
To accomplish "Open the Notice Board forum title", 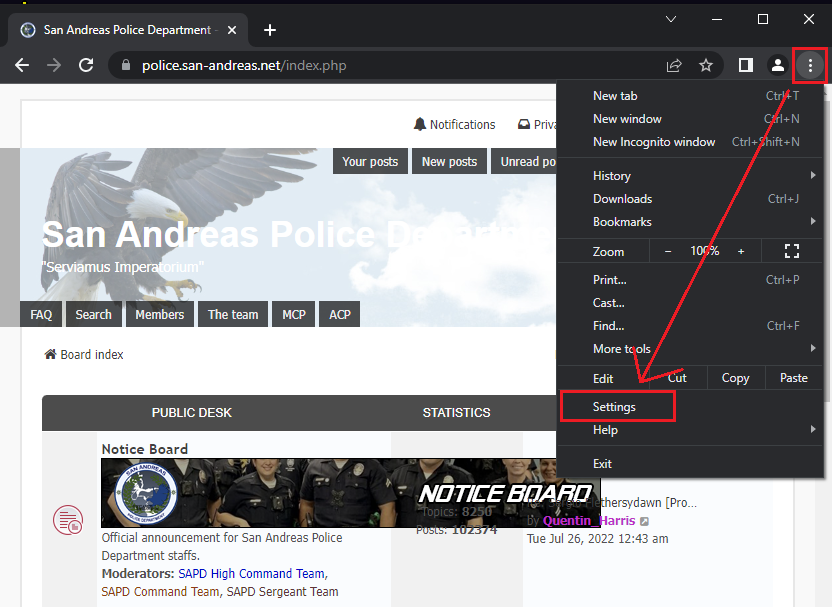I will click(x=145, y=449).
